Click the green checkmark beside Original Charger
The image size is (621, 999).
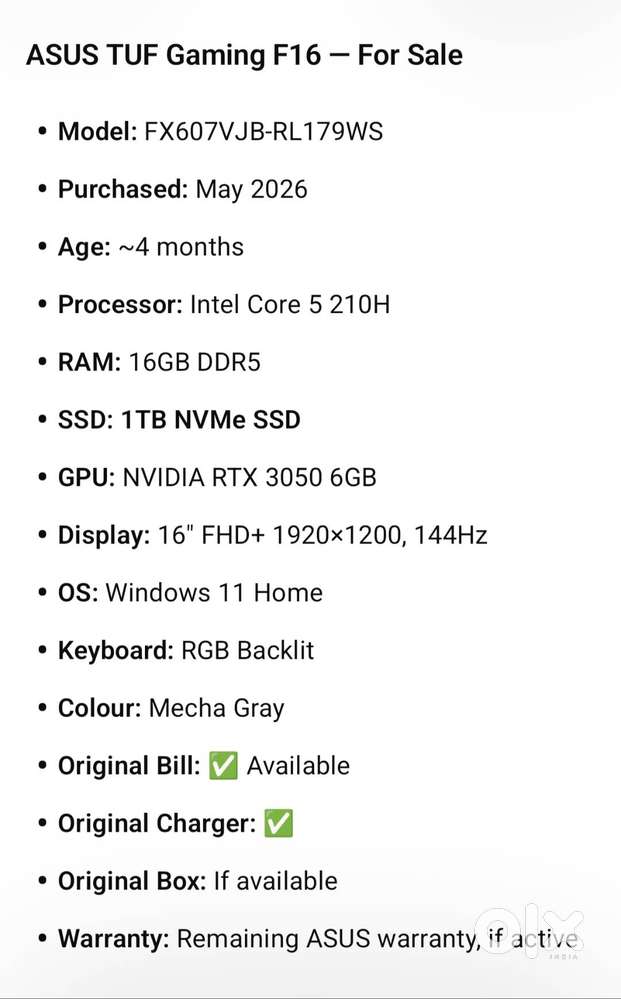[278, 823]
